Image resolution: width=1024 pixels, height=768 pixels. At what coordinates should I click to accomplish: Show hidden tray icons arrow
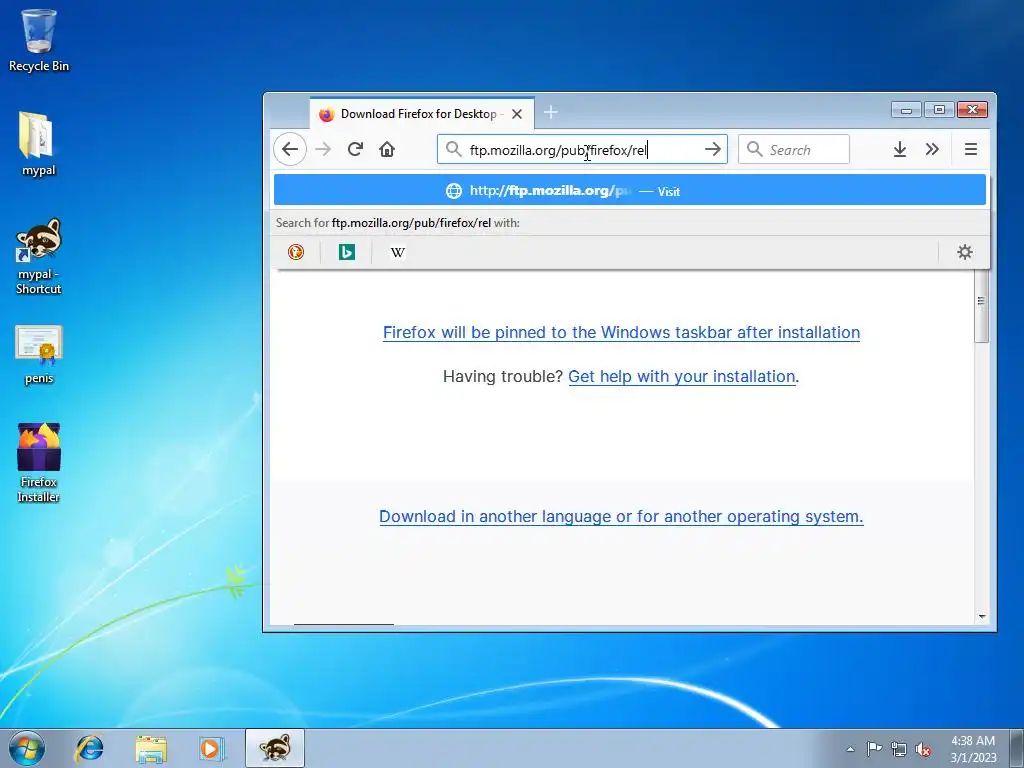850,749
